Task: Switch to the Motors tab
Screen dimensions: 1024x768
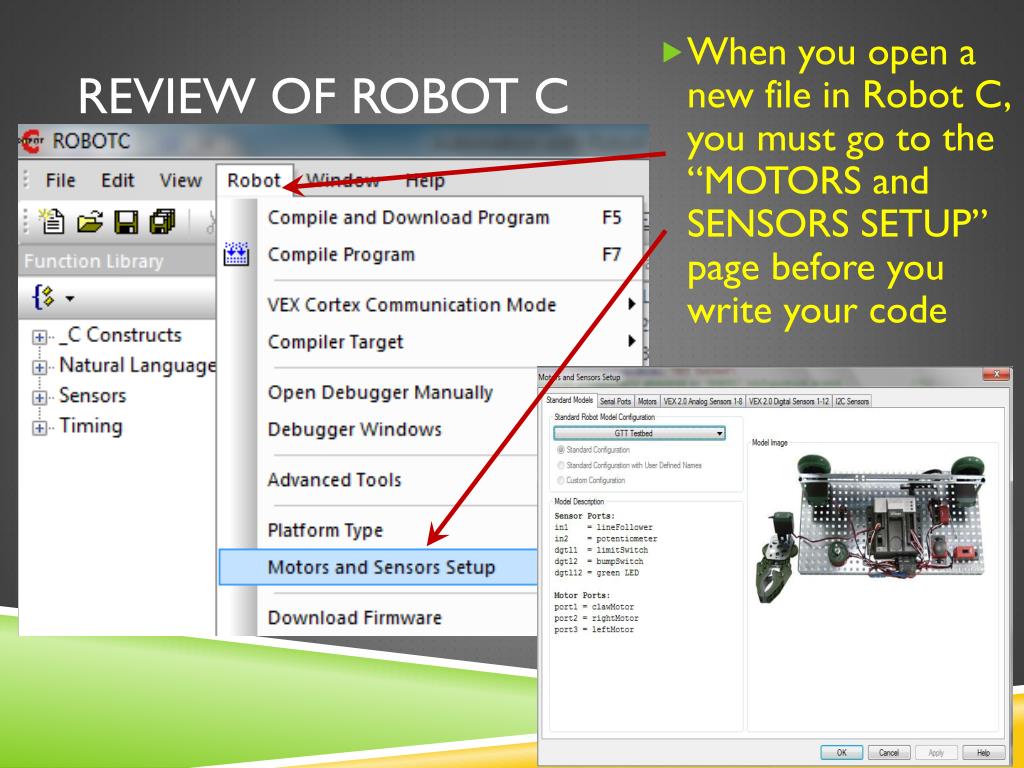Action: point(647,402)
